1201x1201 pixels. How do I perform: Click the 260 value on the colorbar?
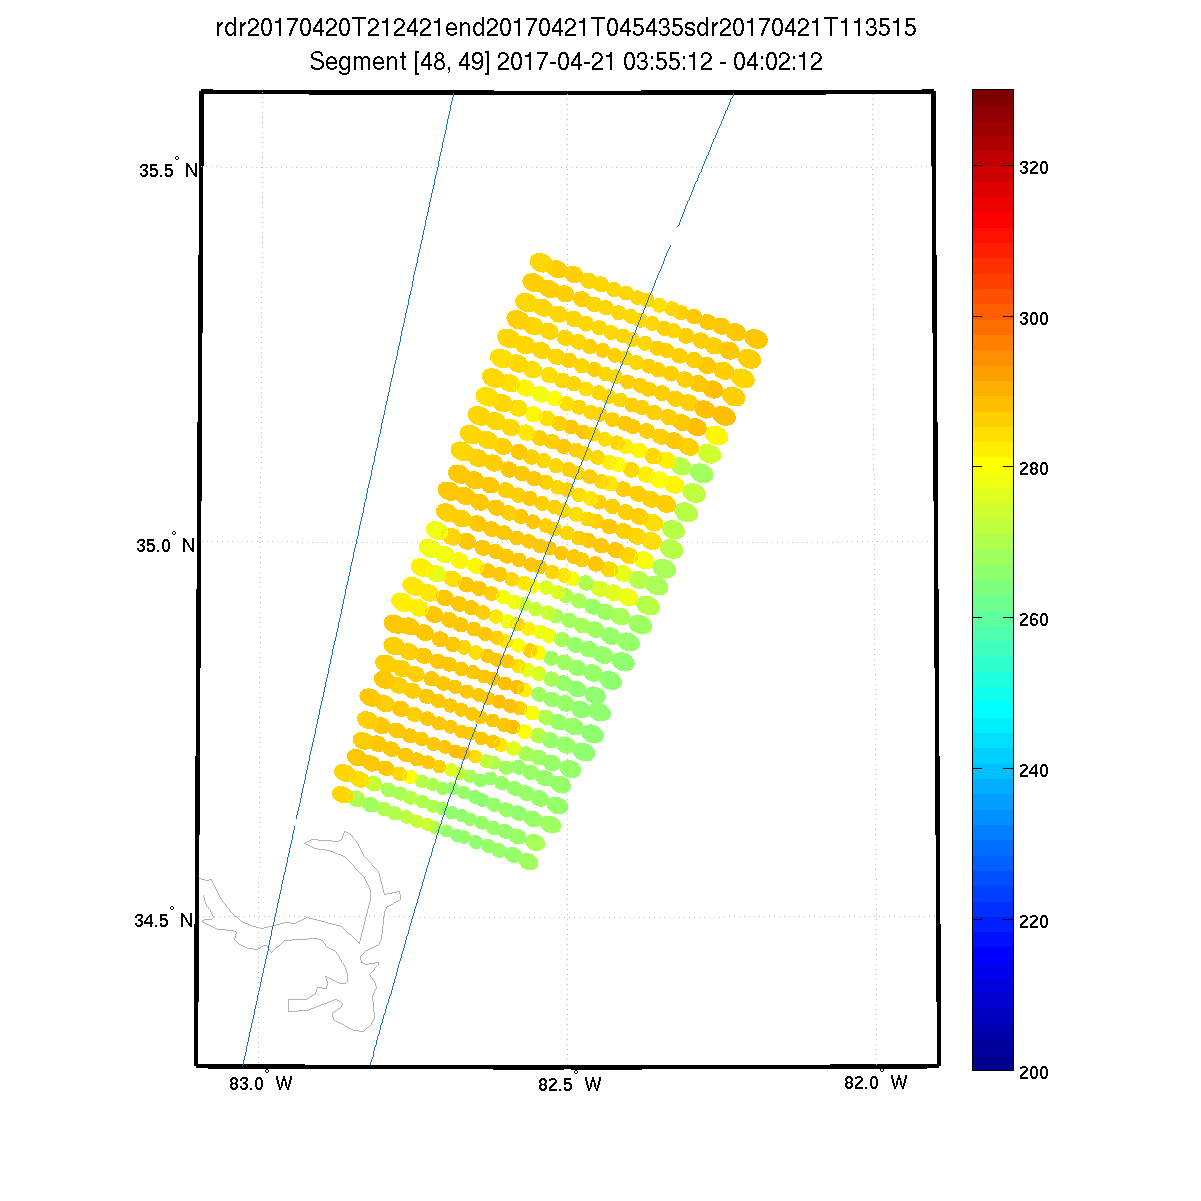[x=1034, y=620]
